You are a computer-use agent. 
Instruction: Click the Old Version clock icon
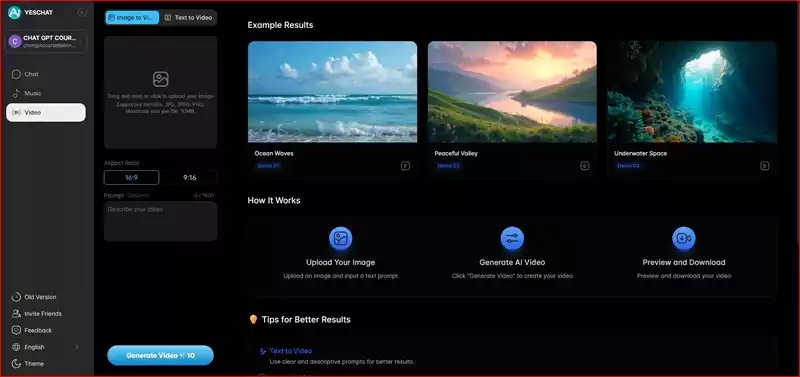tap(16, 297)
